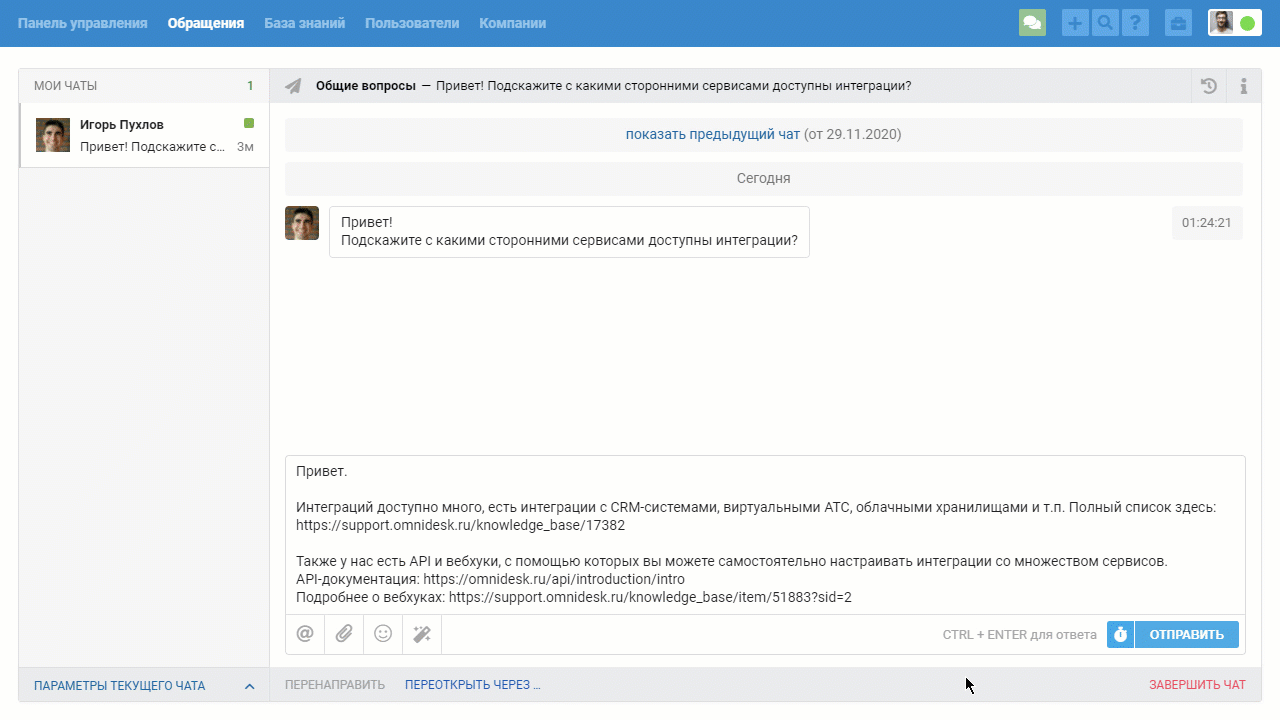Click the plus icon to create new
The width and height of the screenshot is (1280, 720).
(x=1075, y=23)
